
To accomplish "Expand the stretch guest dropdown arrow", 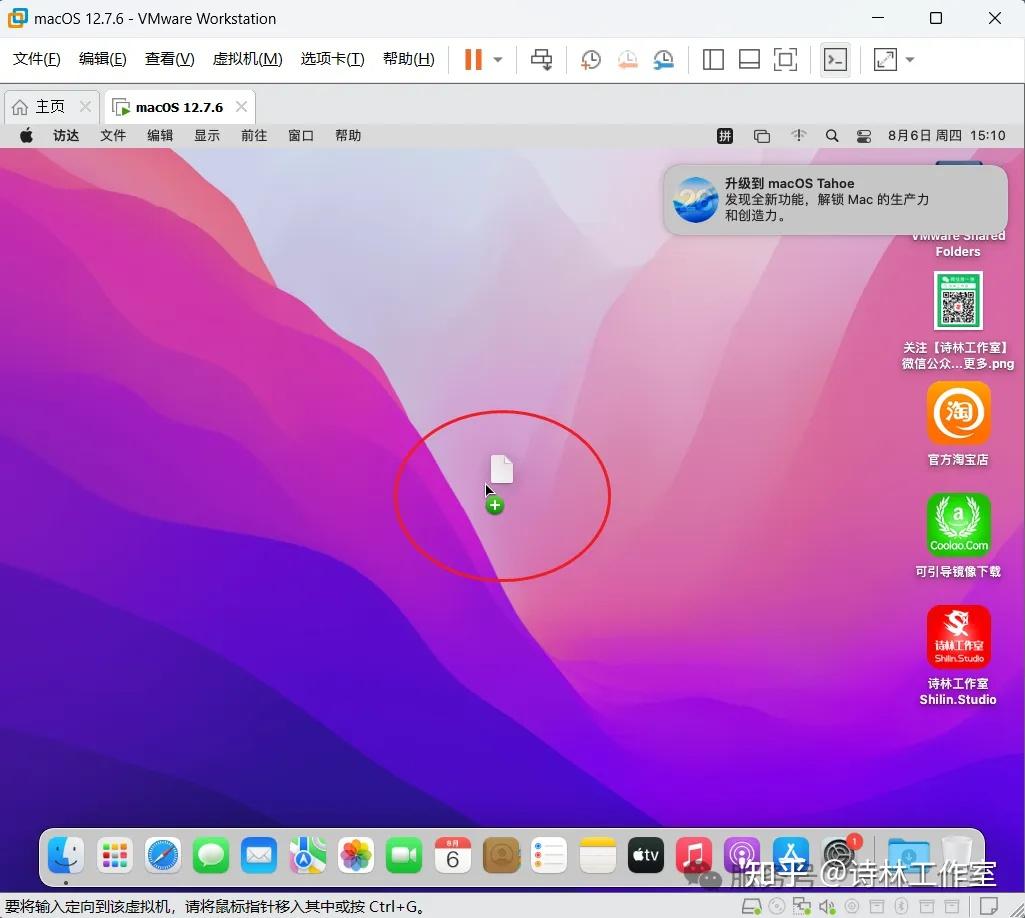I will point(909,60).
